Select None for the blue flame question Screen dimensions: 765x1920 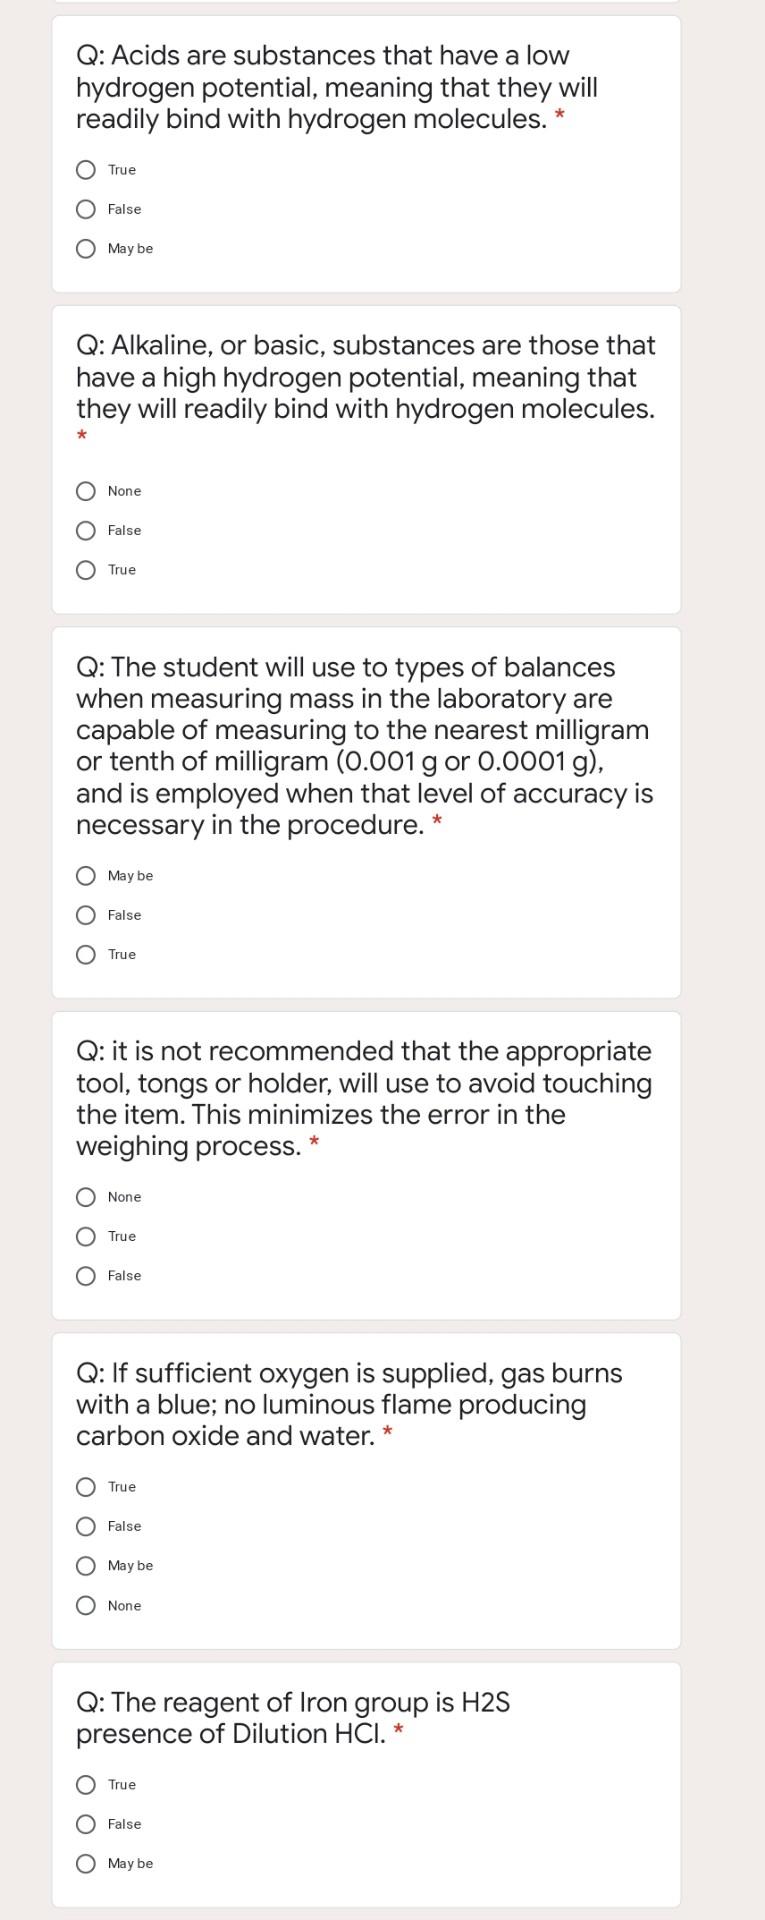(87, 1605)
